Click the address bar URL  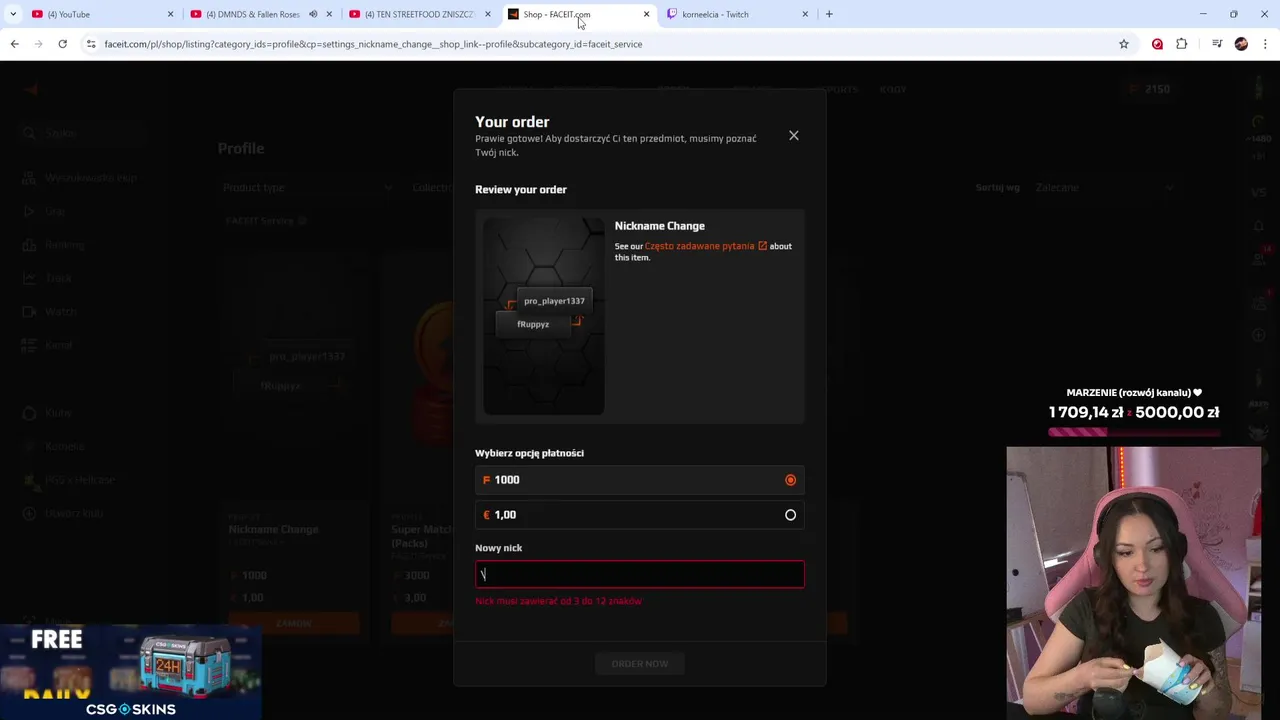(373, 44)
